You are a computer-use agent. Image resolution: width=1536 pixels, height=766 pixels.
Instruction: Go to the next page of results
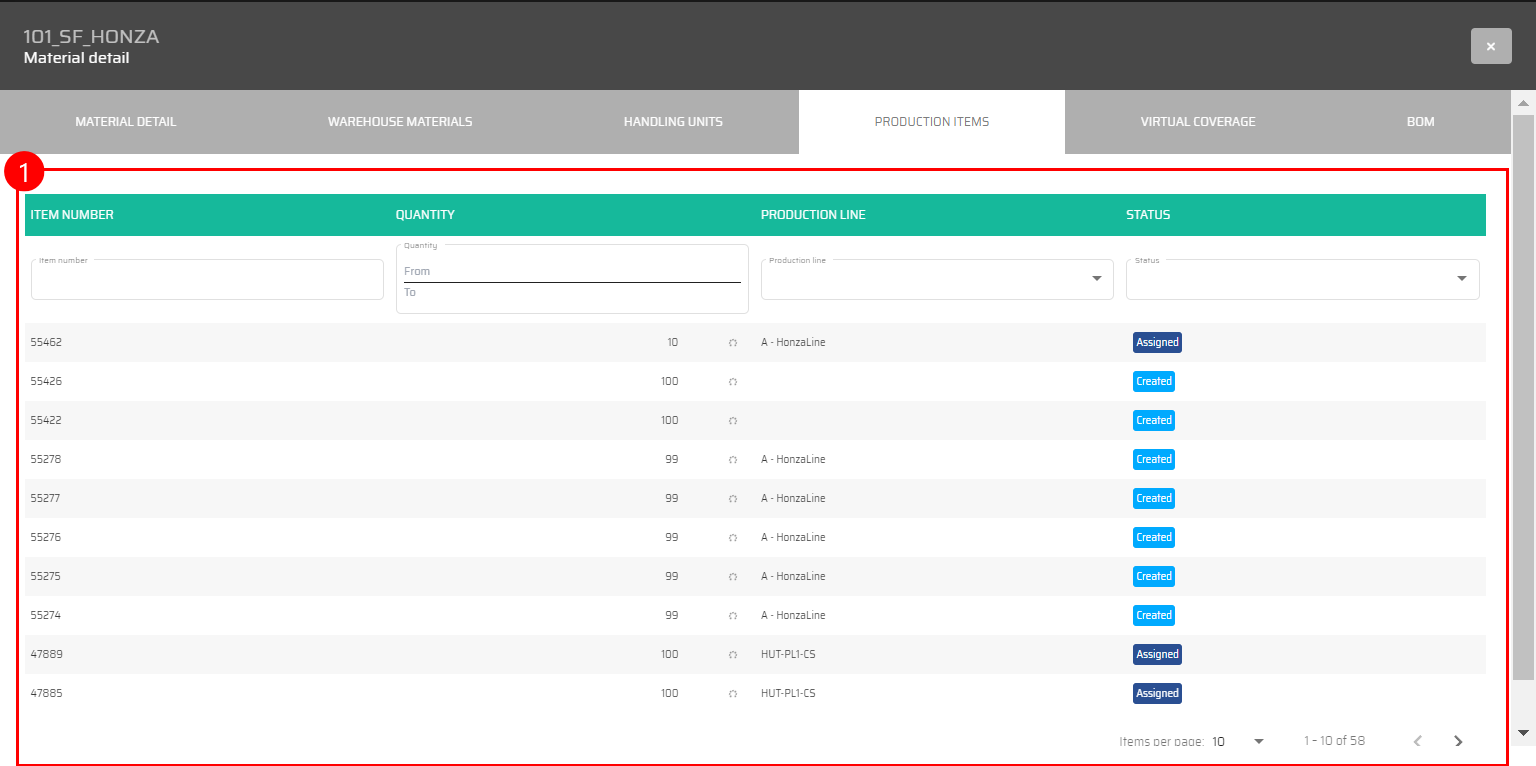[1458, 741]
